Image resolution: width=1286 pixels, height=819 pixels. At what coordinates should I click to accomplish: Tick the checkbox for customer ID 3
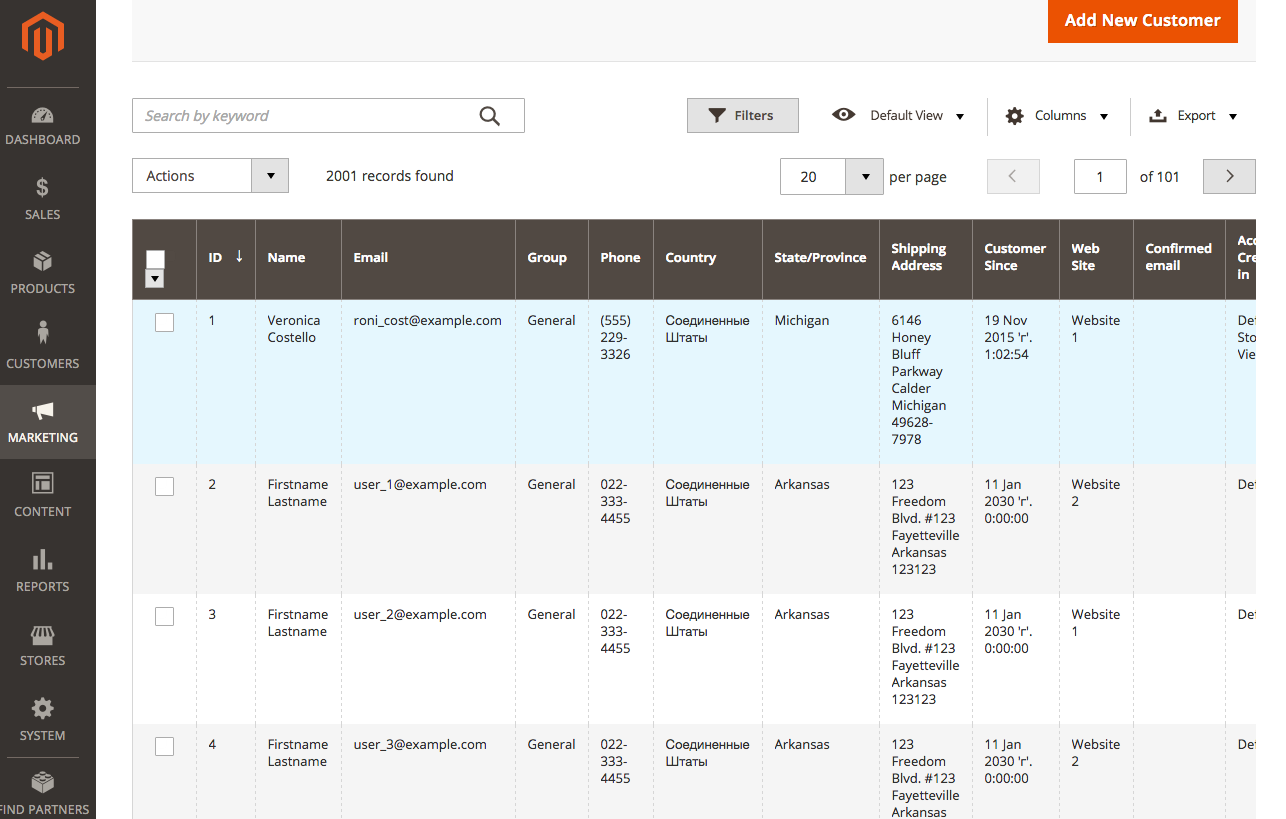tap(164, 616)
